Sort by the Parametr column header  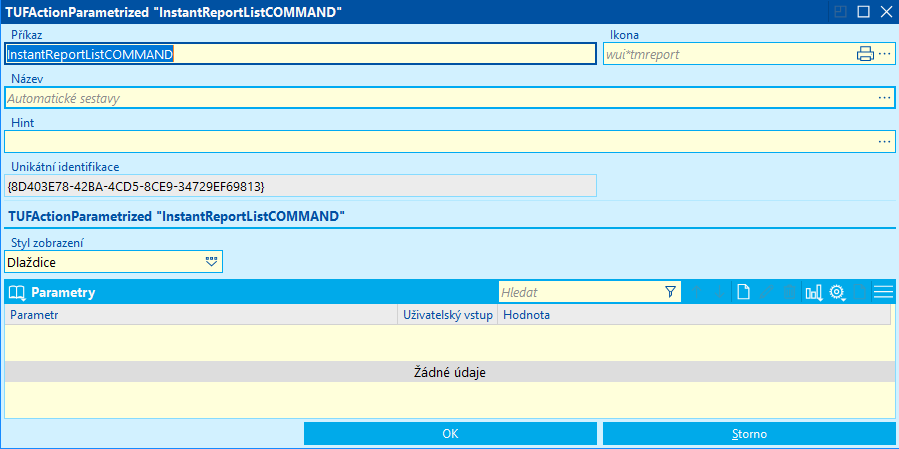[x=201, y=315]
